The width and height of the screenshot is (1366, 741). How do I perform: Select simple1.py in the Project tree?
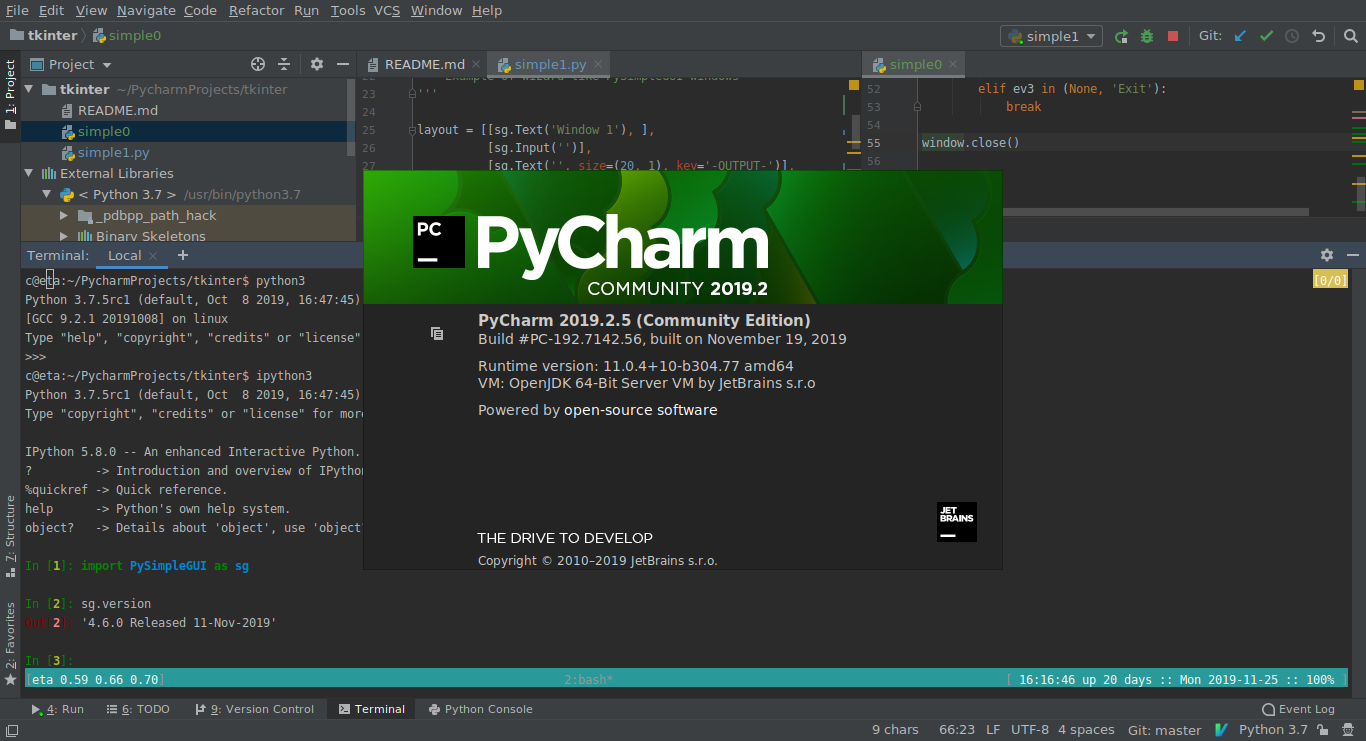113,152
